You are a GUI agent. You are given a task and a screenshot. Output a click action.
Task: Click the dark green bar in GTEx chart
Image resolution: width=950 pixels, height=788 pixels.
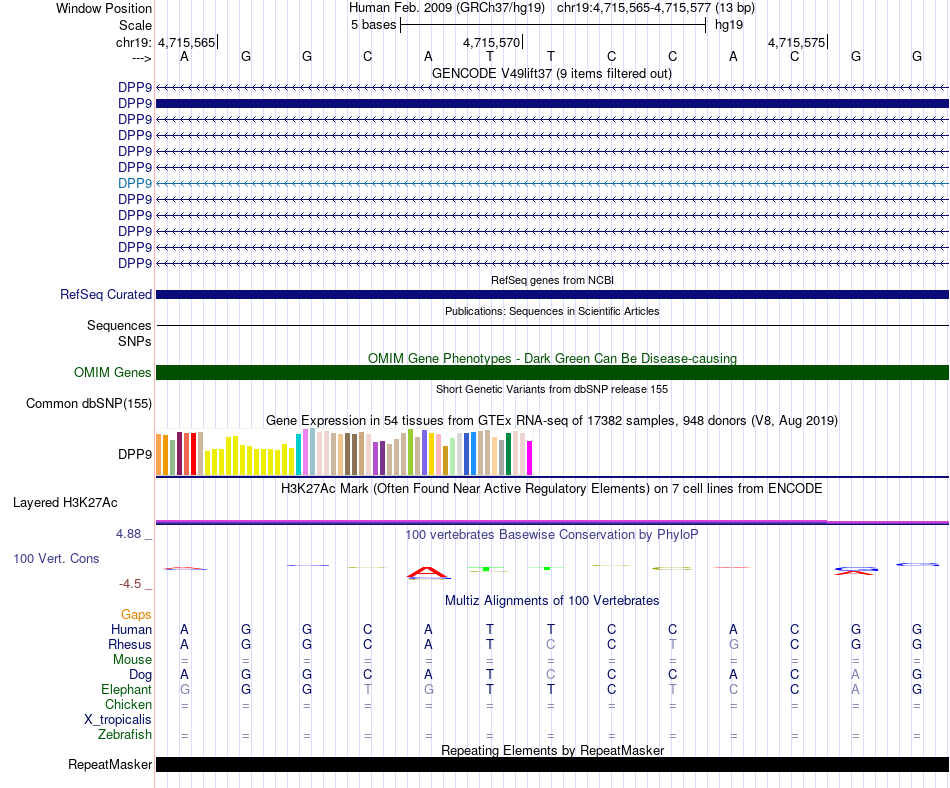click(508, 454)
